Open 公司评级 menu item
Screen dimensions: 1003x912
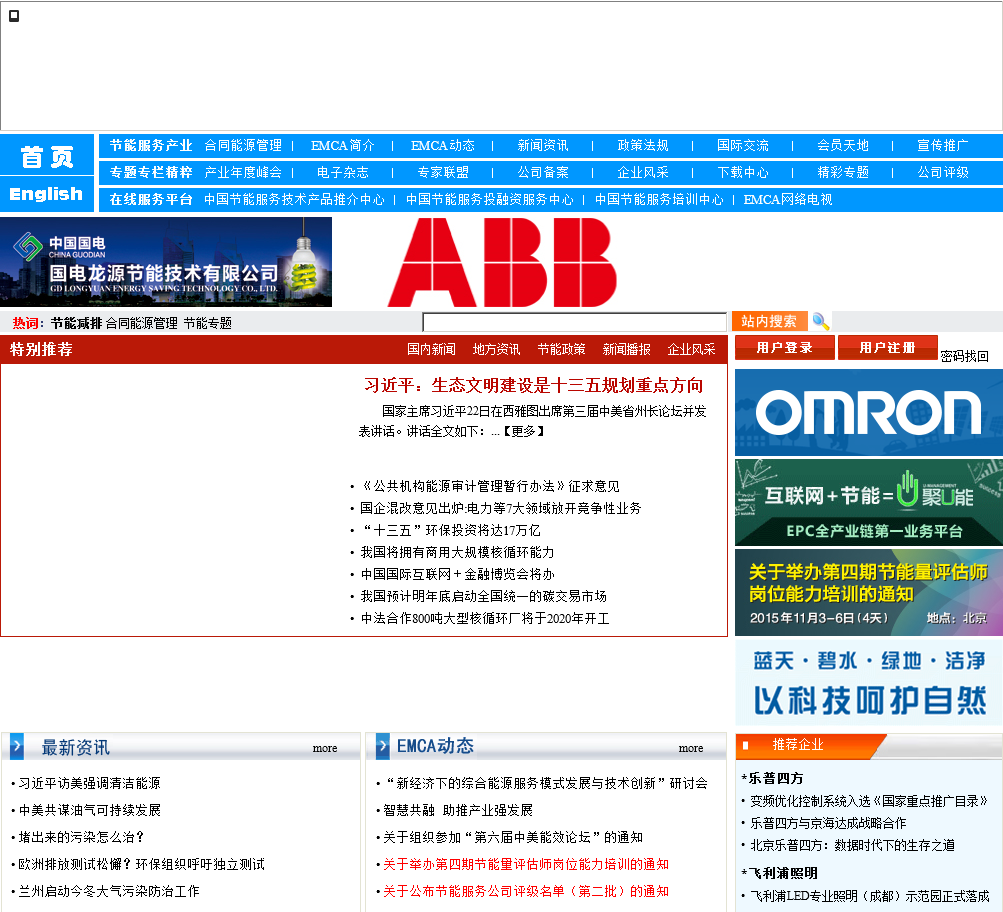(943, 173)
